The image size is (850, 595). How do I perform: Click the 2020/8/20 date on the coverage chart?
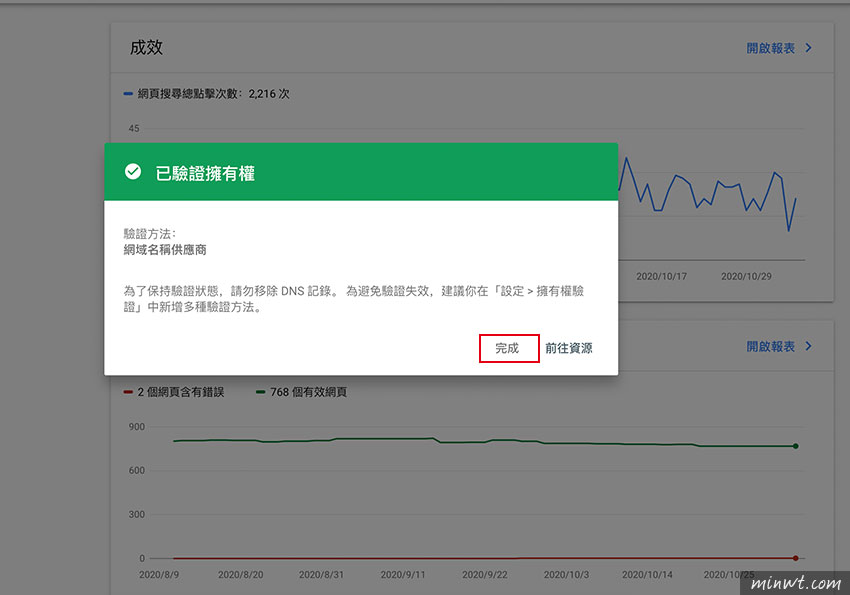(241, 574)
